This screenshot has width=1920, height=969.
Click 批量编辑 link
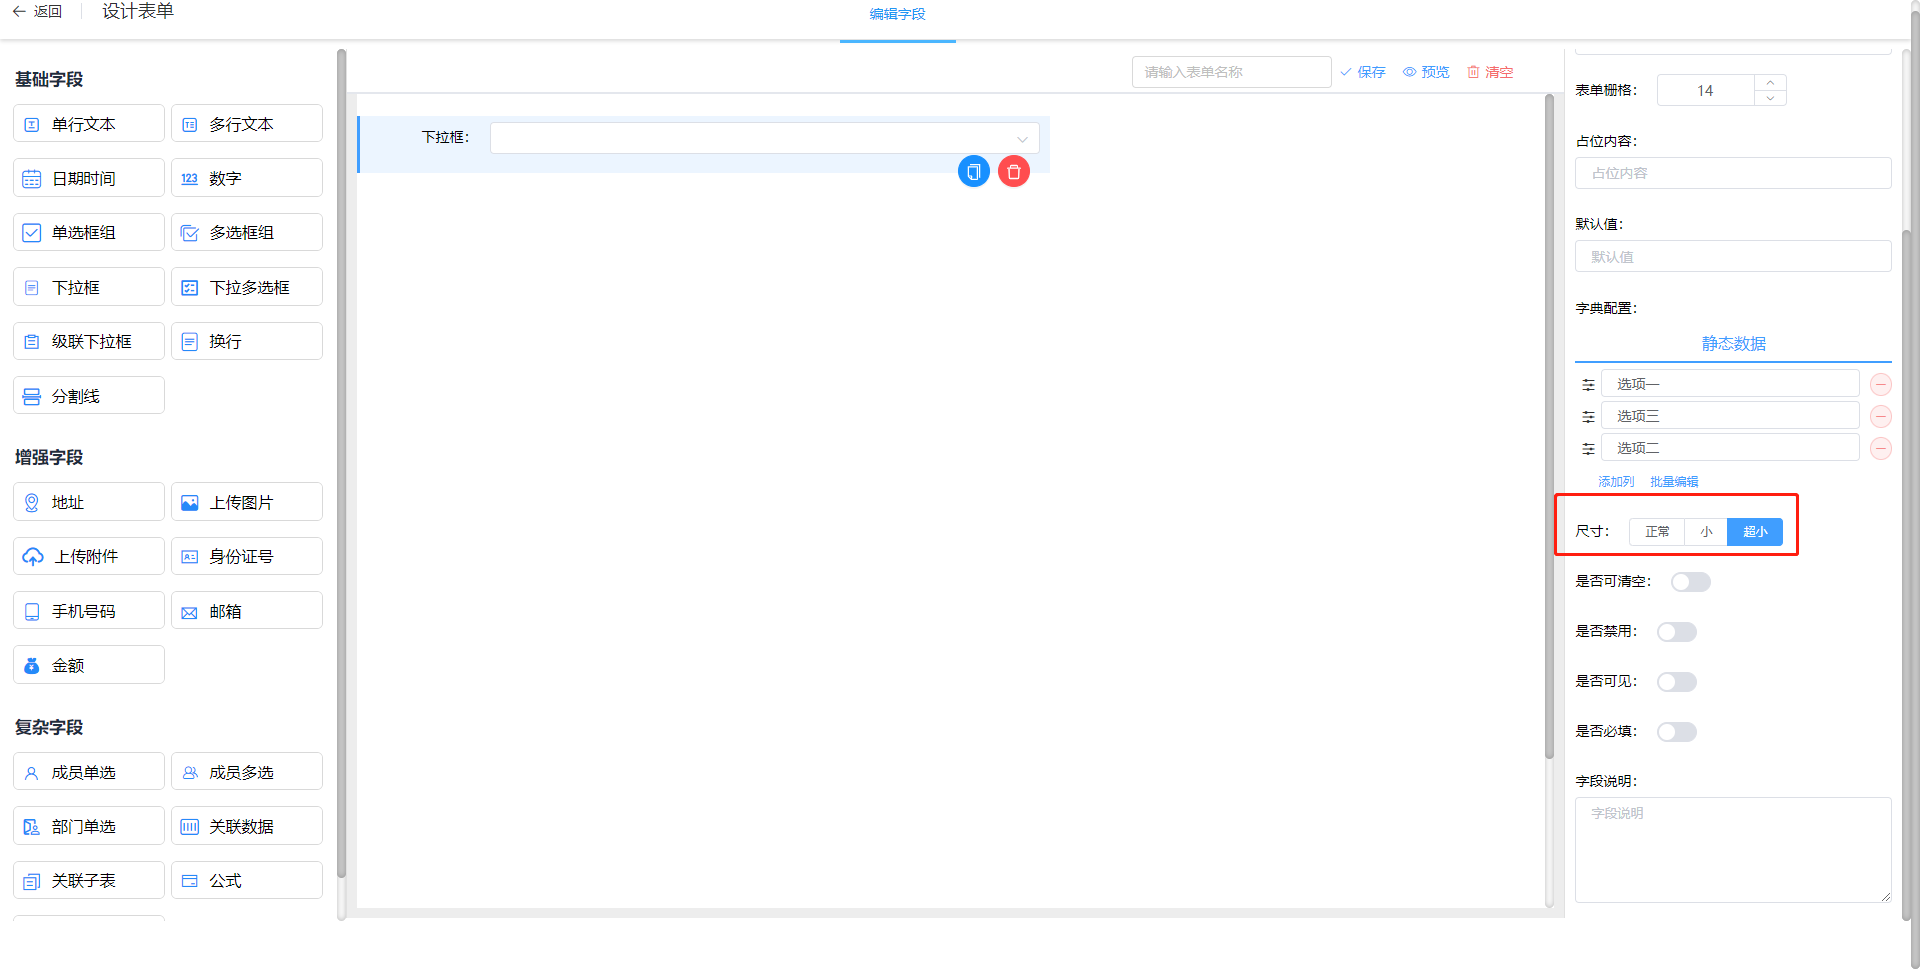1674,482
